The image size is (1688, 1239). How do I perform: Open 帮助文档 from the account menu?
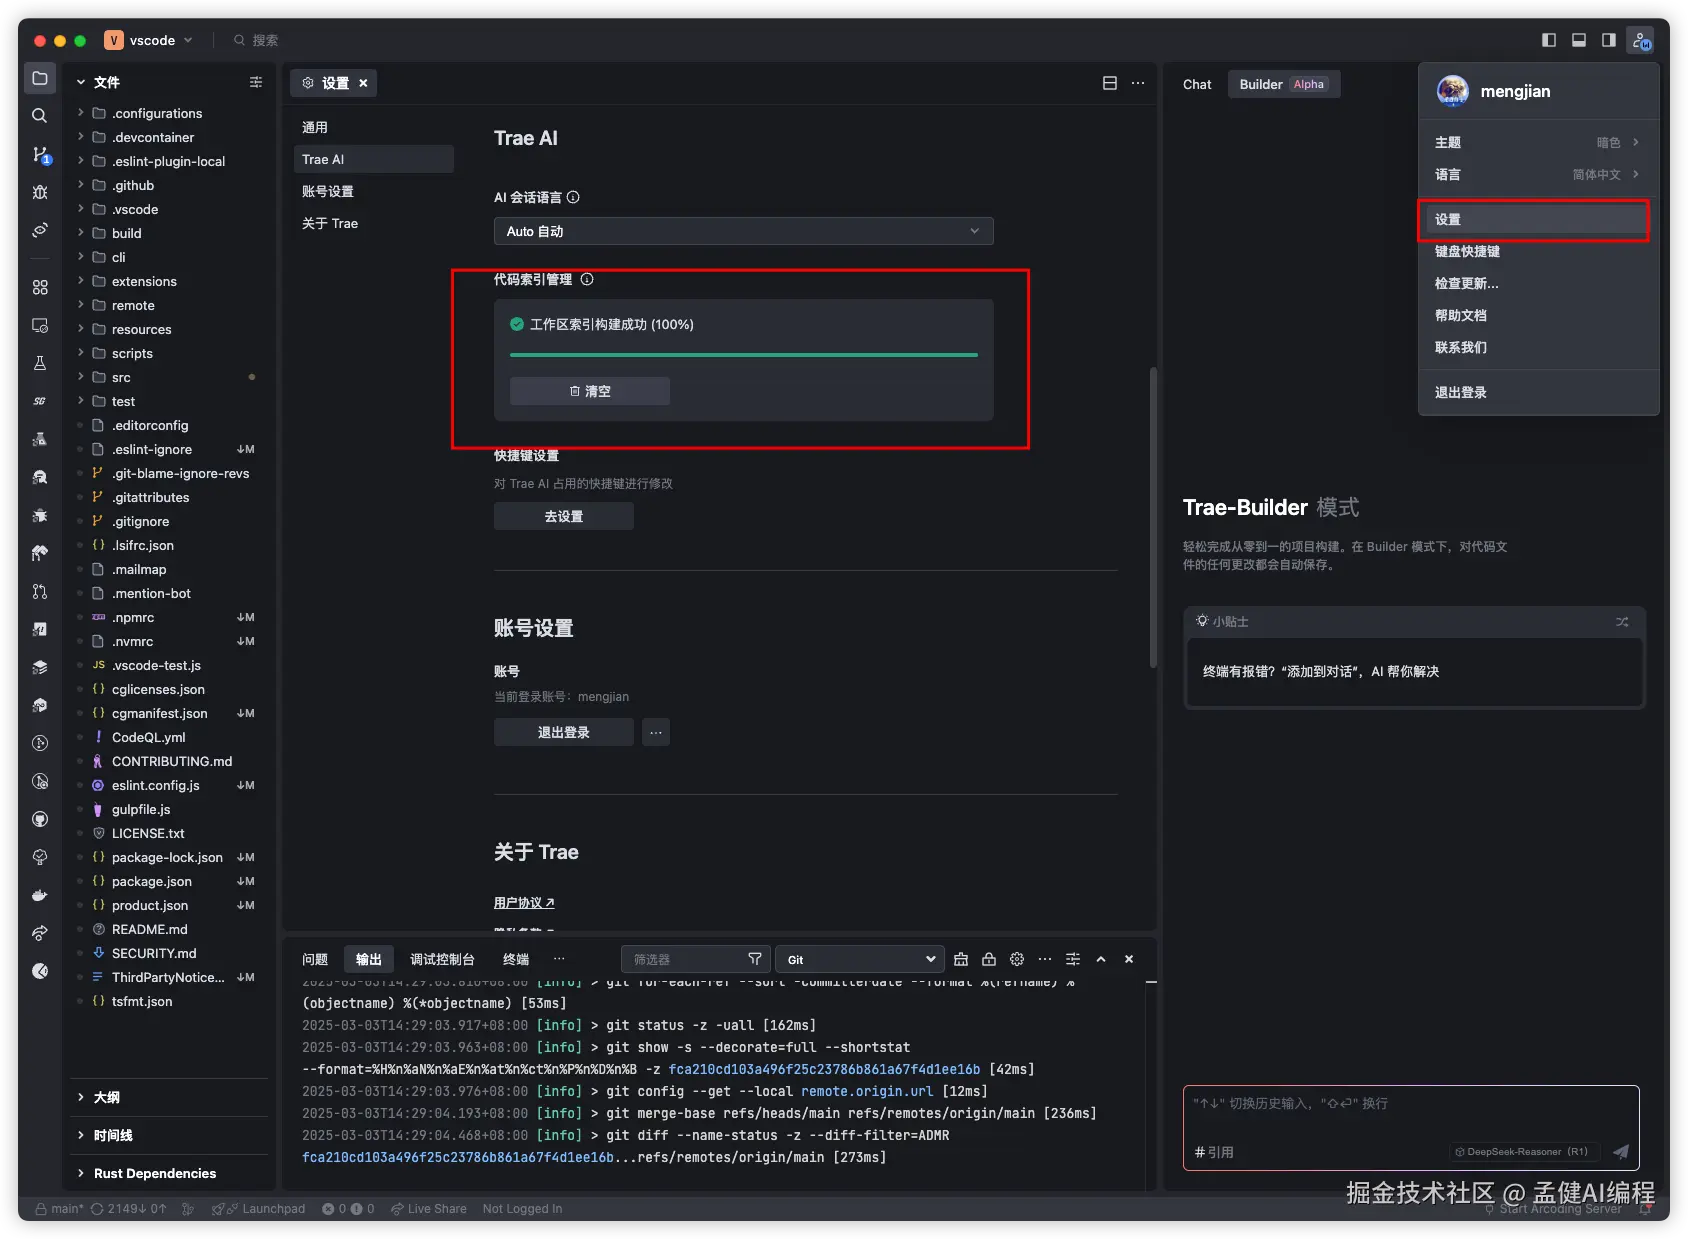[1538, 315]
